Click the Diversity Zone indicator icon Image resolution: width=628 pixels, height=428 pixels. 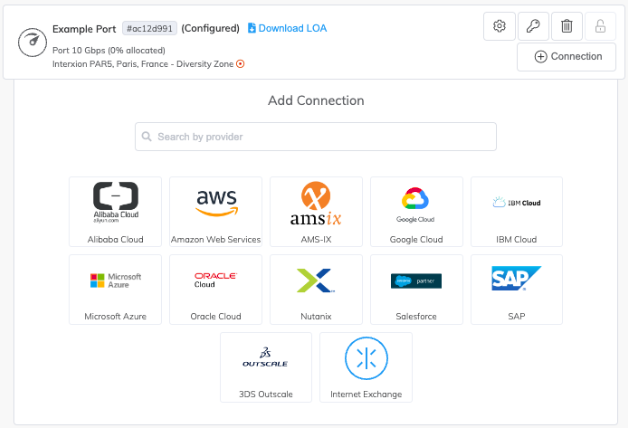pos(240,64)
